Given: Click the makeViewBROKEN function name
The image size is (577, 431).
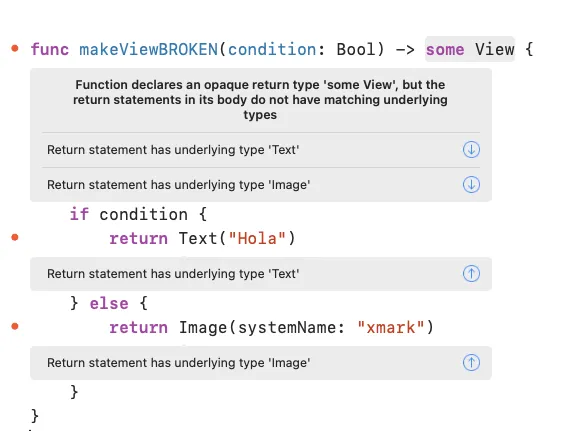Looking at the screenshot, I should pyautogui.click(x=149, y=49).
